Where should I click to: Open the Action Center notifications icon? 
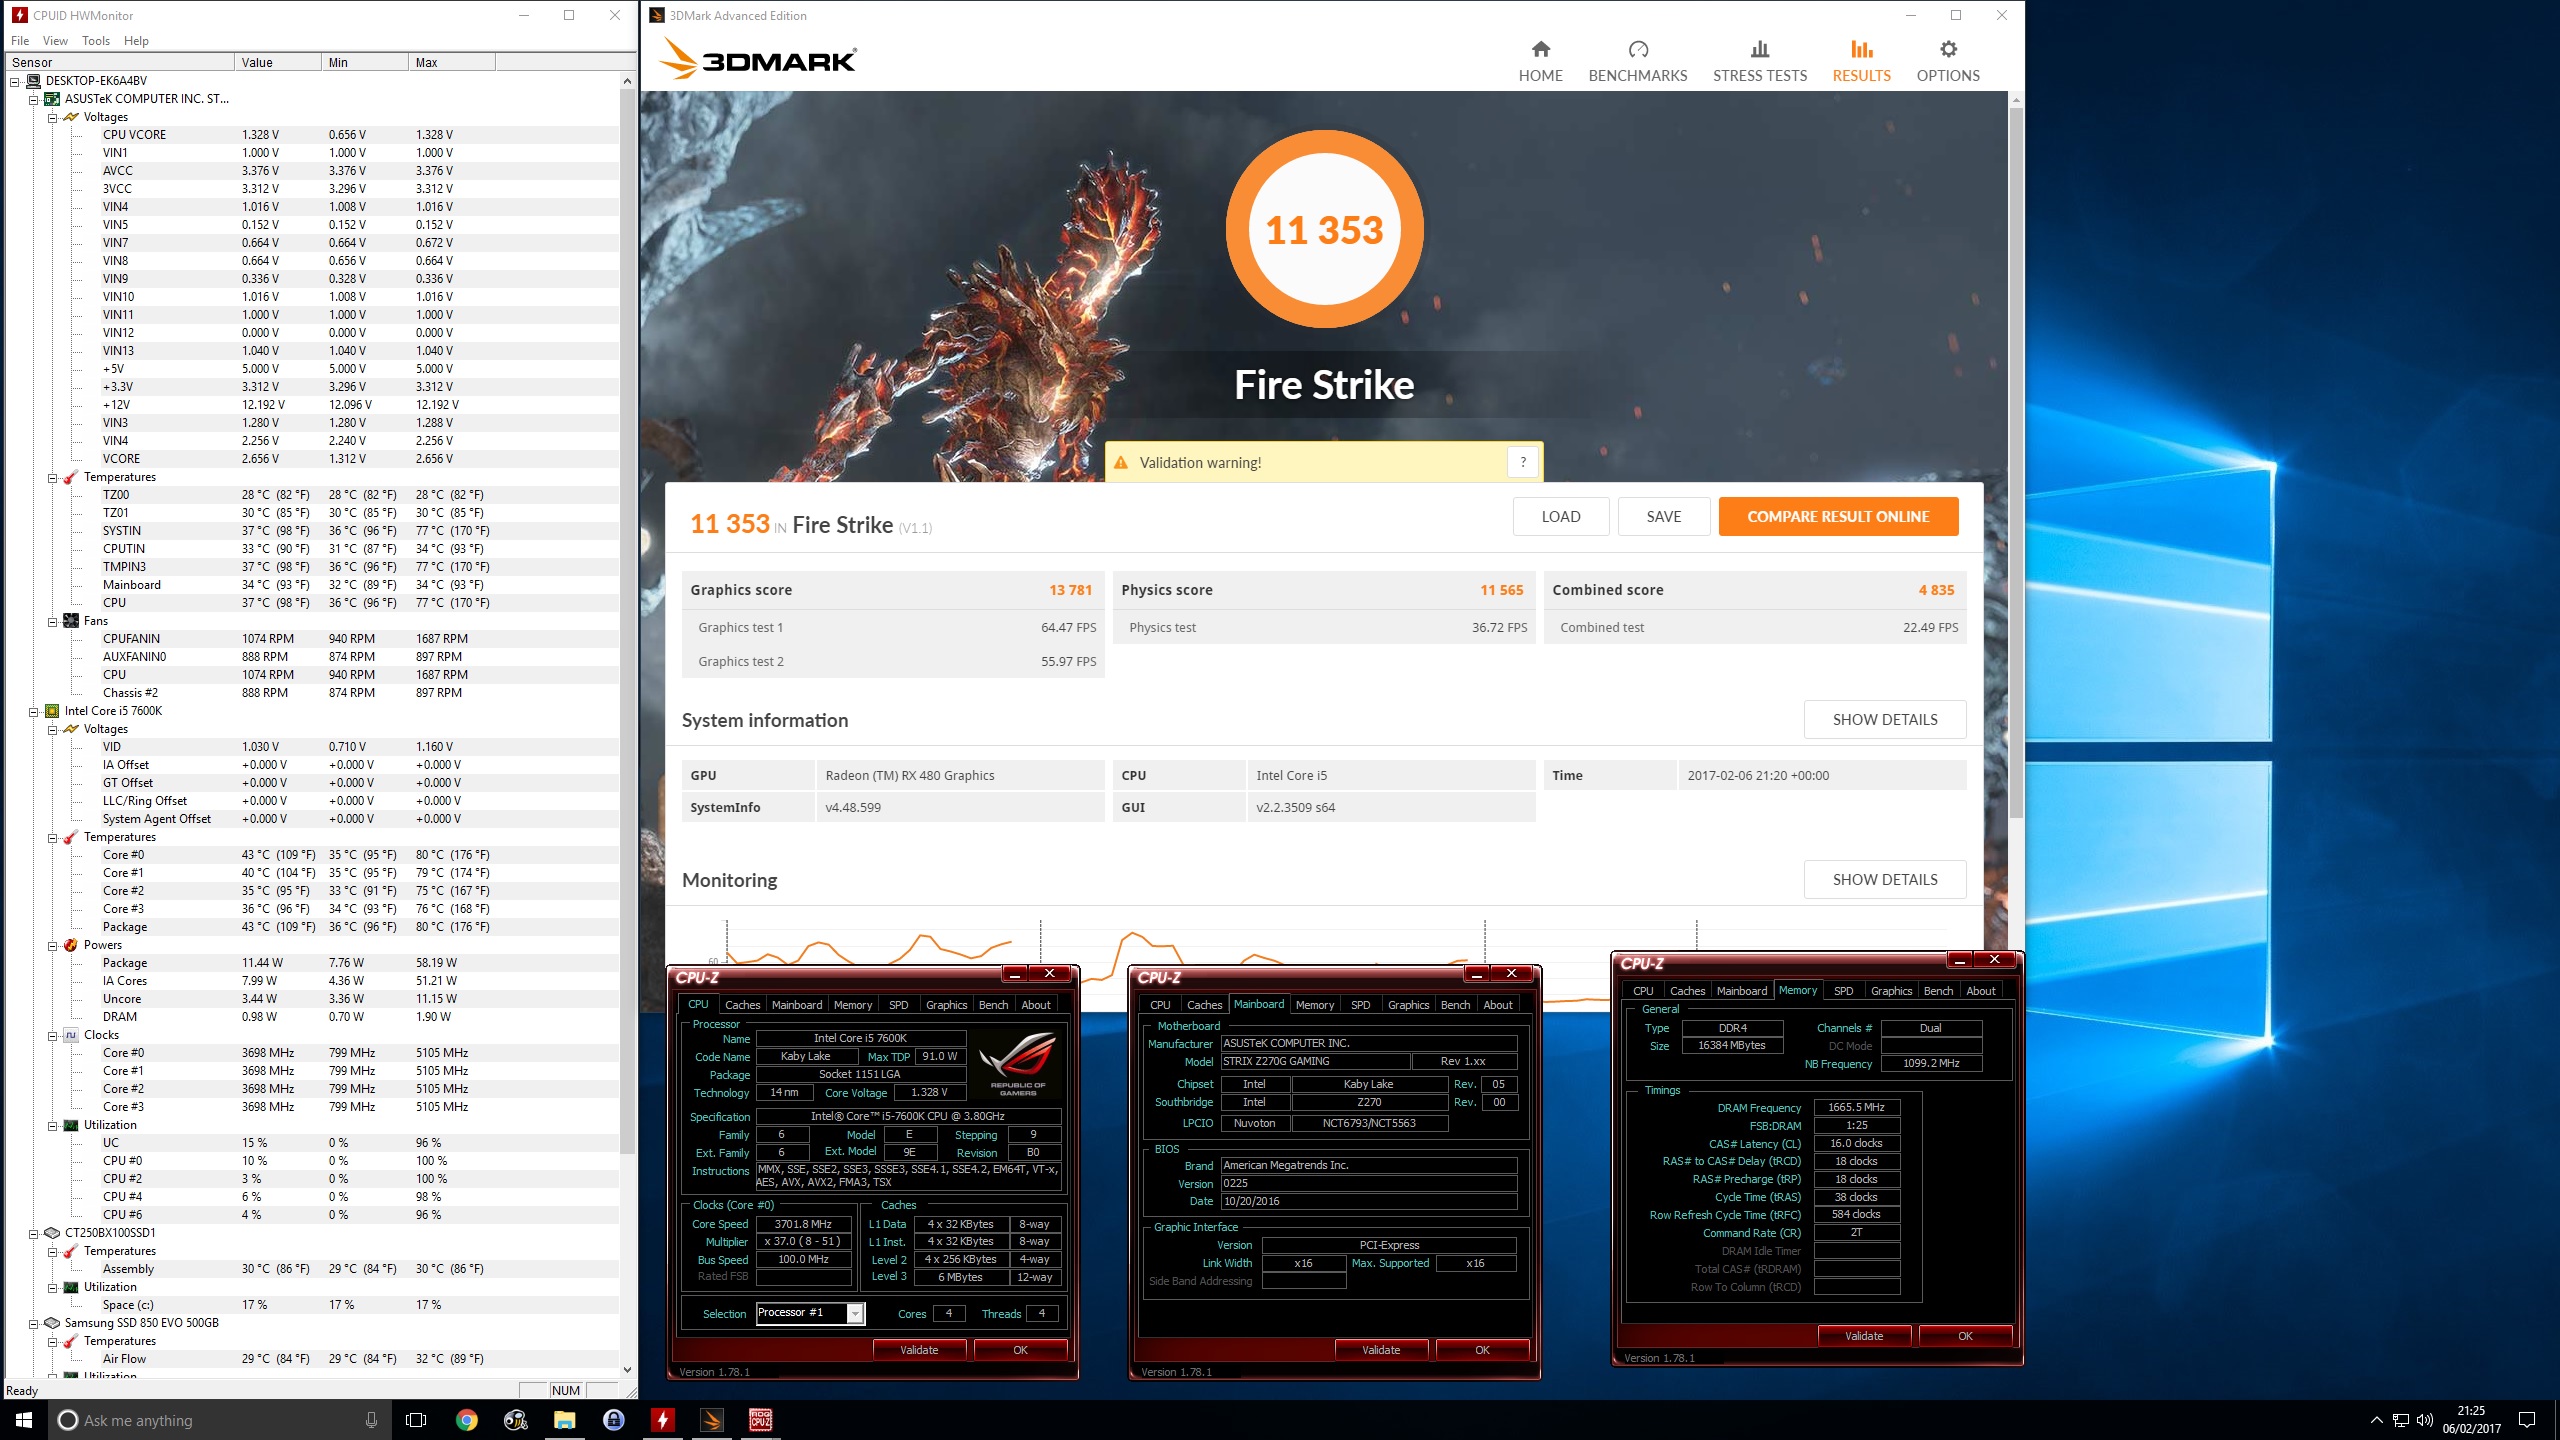(2527, 1420)
